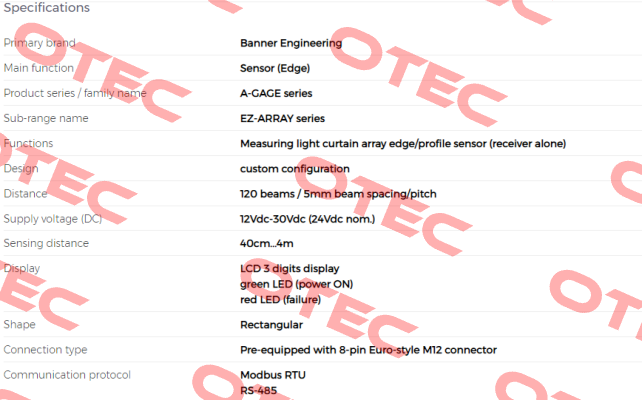Click the Communication protocol label
Screen dimensions: 642x400
pos(67,375)
